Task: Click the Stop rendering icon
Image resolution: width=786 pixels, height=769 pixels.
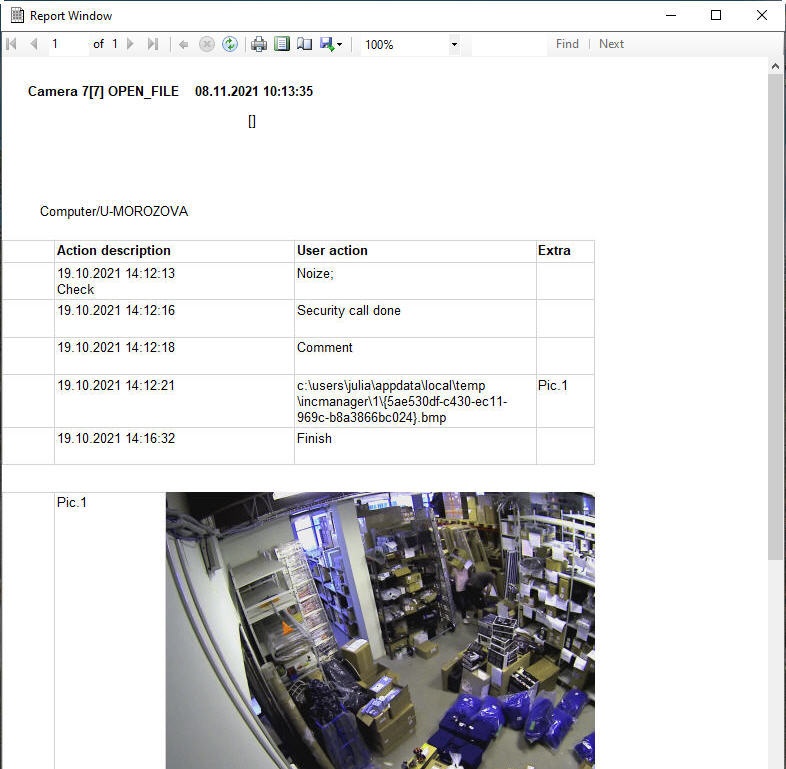Action: (207, 44)
